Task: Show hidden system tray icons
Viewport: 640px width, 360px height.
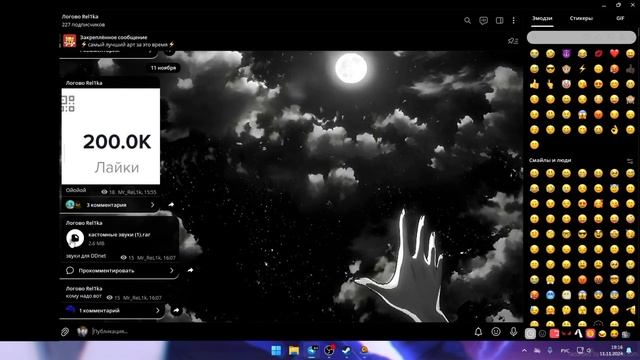Action: 524,351
